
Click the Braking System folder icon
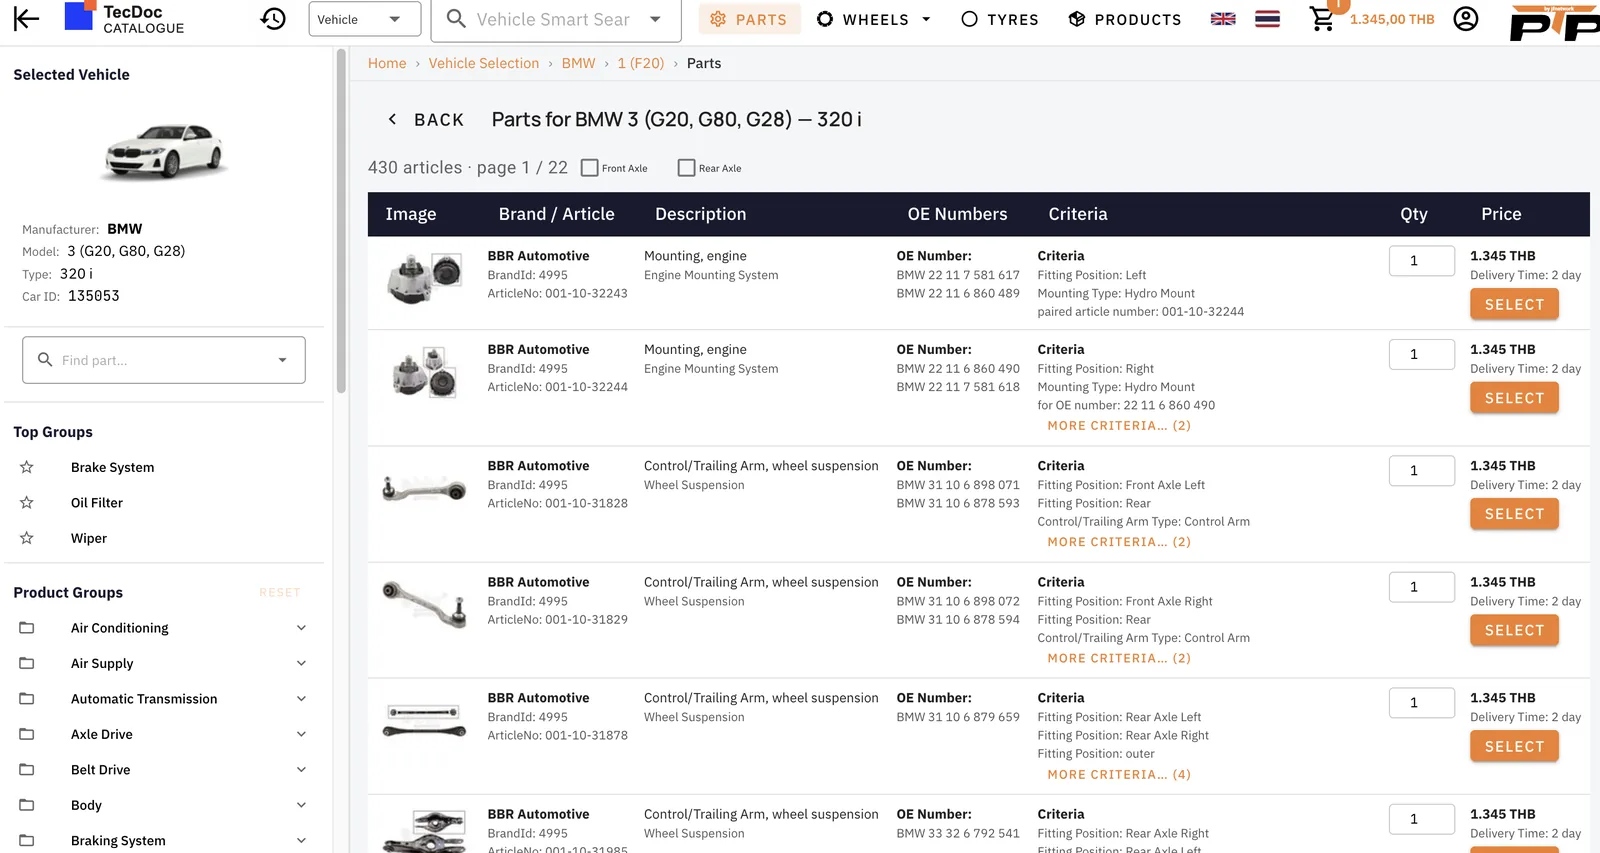pyautogui.click(x=27, y=841)
